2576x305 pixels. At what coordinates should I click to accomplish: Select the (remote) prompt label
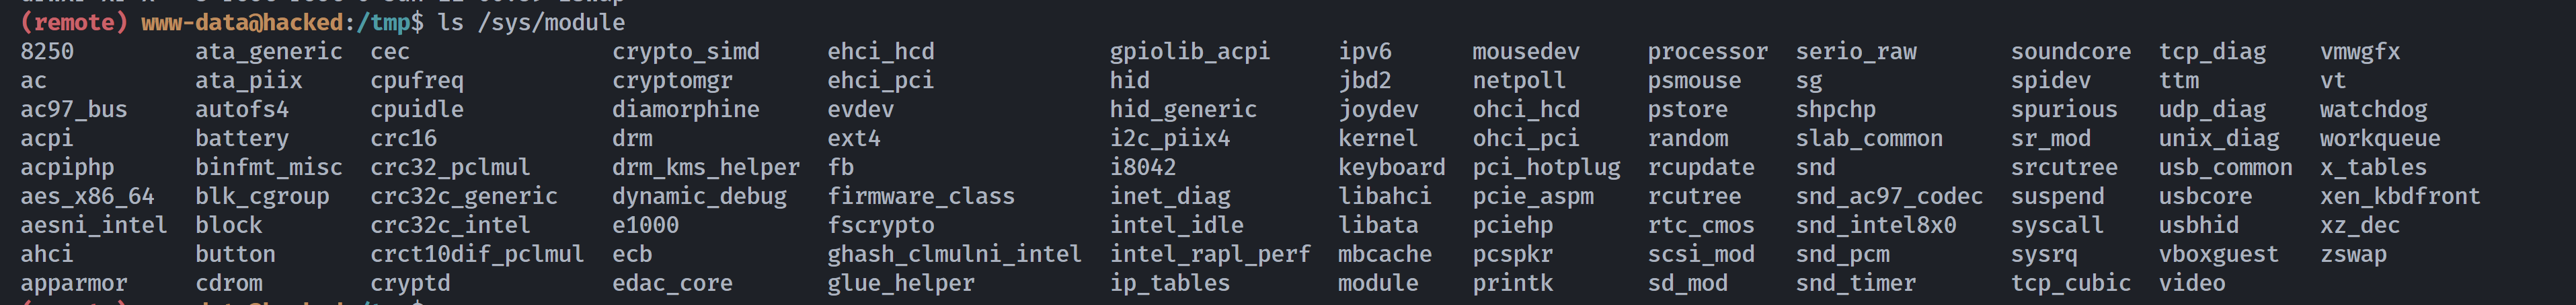74,22
